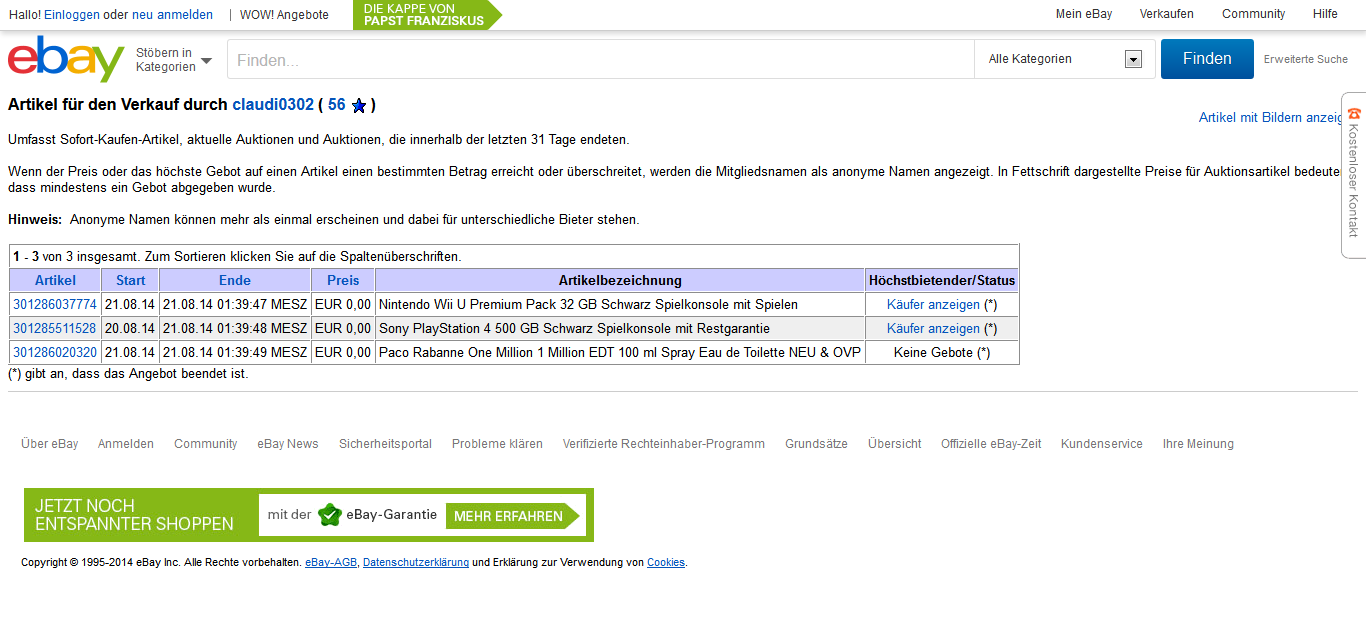Open the Kostenloser Kontakt side tab

point(1353,175)
